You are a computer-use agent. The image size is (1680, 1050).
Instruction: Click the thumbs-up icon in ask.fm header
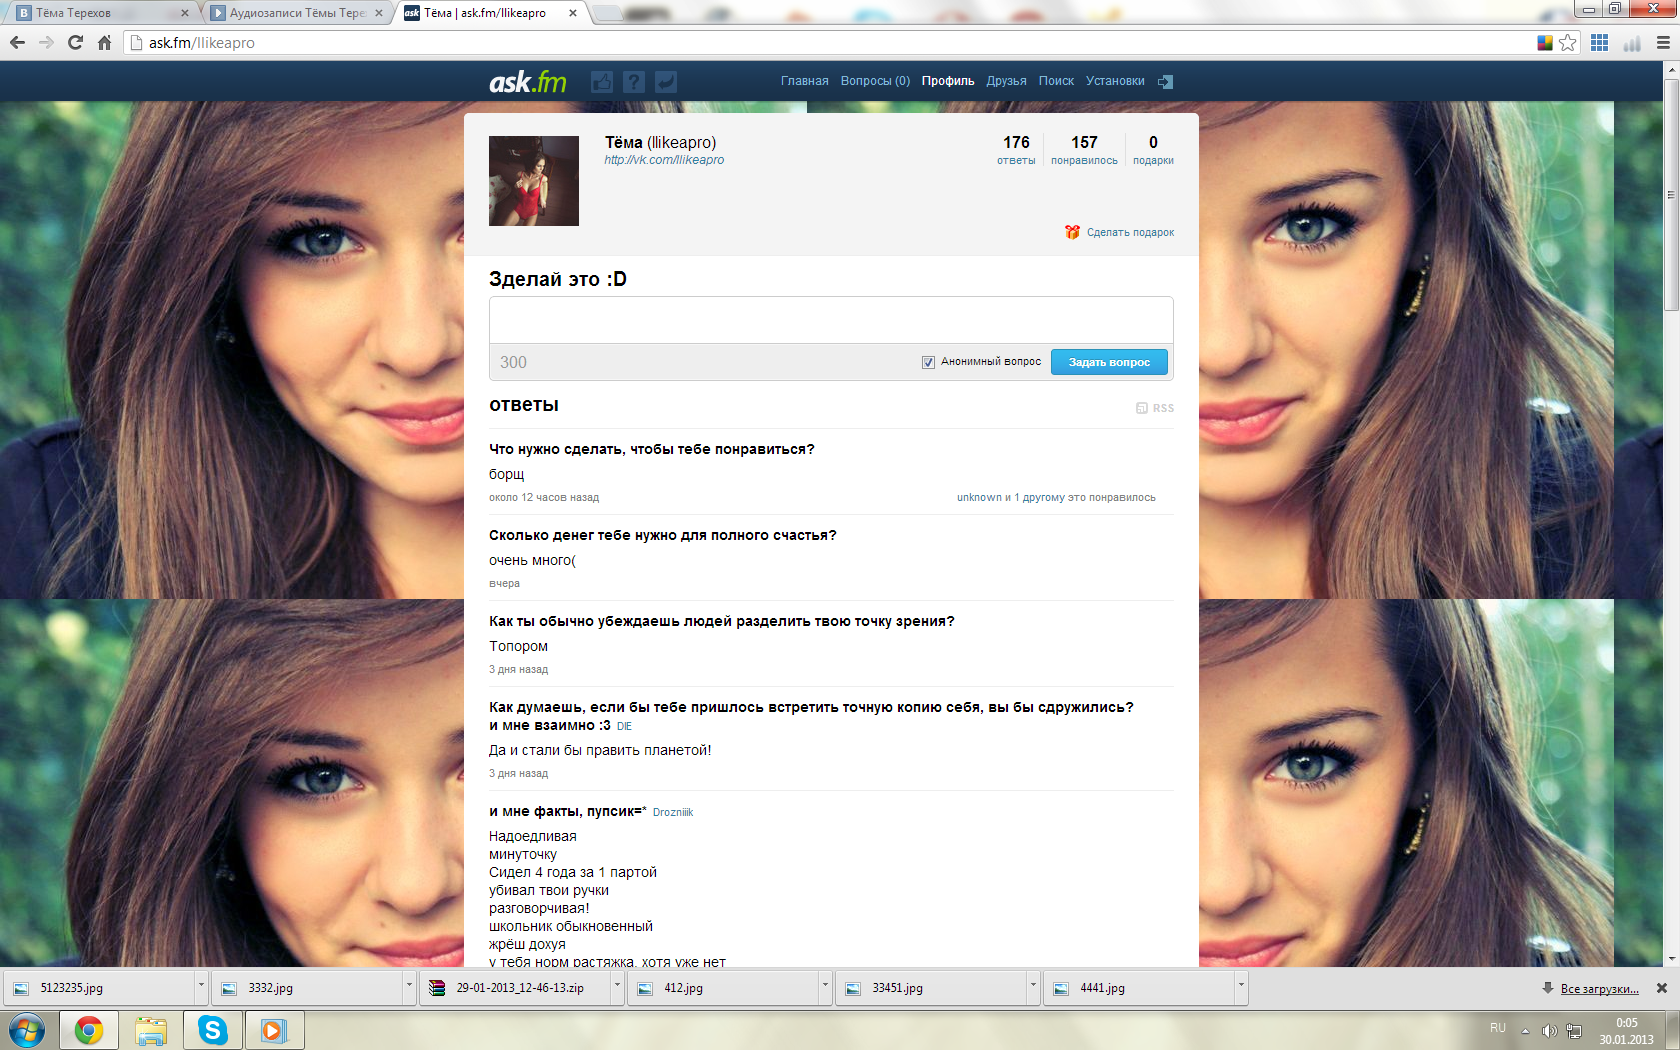coord(602,81)
